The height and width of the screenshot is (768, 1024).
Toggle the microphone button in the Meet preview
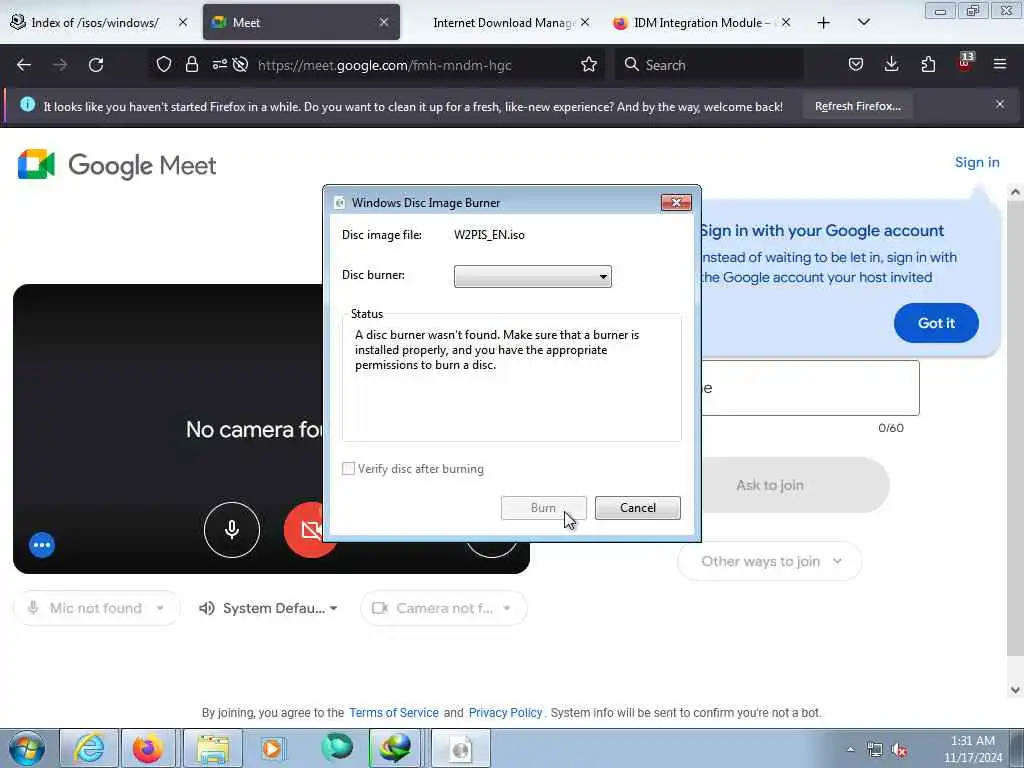pos(232,530)
